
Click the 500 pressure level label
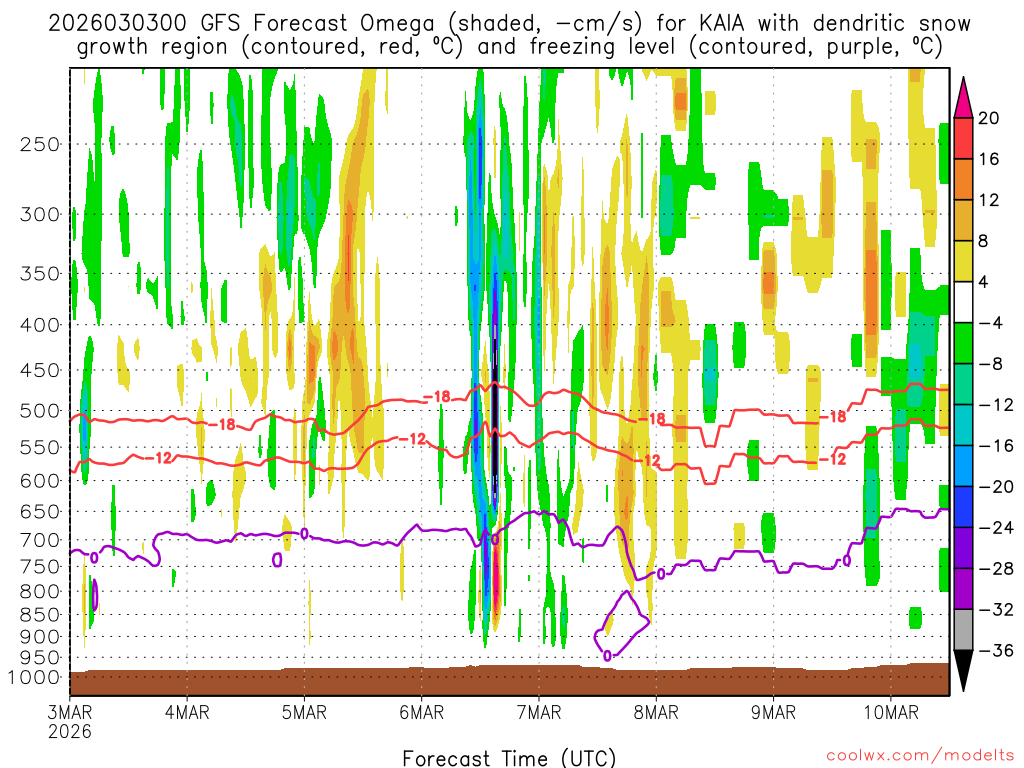[x=40, y=410]
